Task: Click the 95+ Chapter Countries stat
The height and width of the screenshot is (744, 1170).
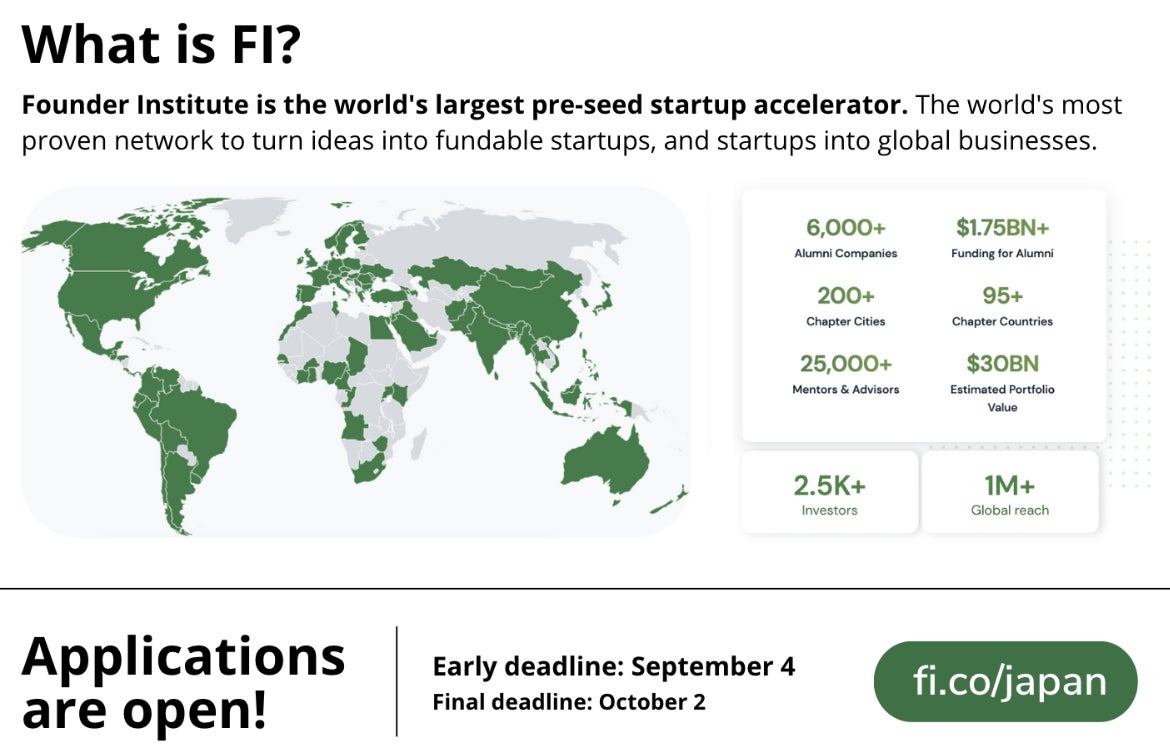Action: [1002, 306]
